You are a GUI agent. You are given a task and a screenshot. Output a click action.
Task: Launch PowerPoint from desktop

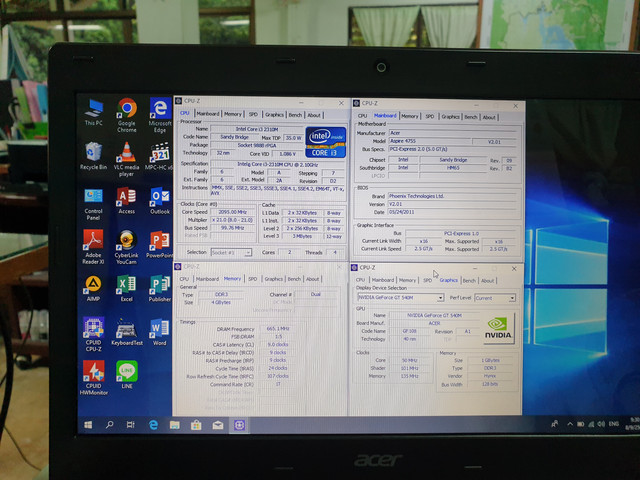pyautogui.click(x=160, y=244)
